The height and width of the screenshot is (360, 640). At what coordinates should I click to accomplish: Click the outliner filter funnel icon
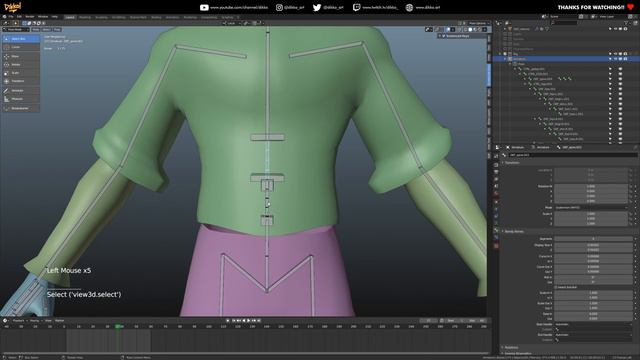click(626, 23)
